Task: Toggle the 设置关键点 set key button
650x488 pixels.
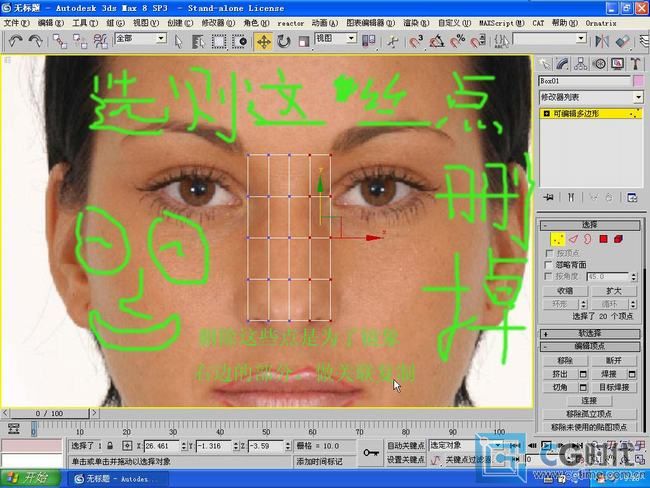Action: [x=405, y=459]
